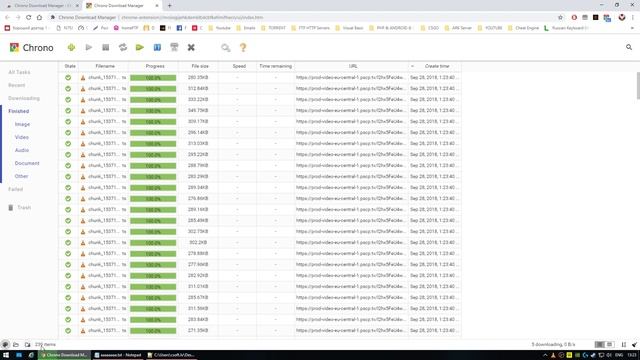Click the browser Home icon
This screenshot has height=360, width=640.
click(39, 18)
